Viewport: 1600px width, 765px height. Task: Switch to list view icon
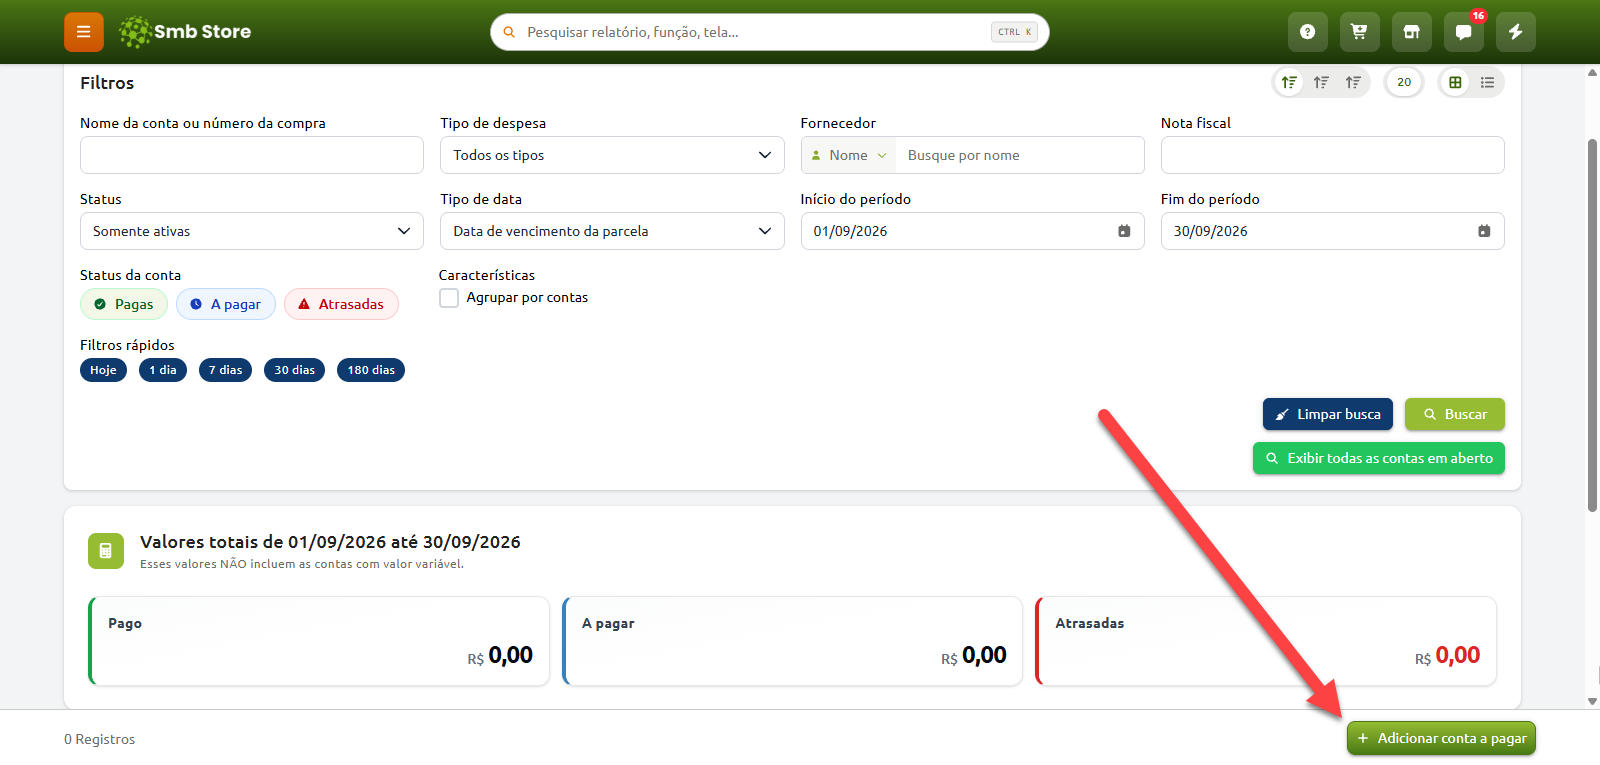pyautogui.click(x=1487, y=82)
